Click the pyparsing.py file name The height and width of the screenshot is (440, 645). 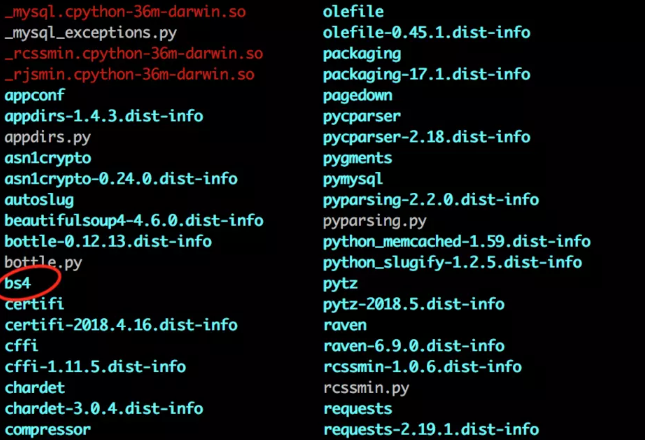[x=375, y=221]
